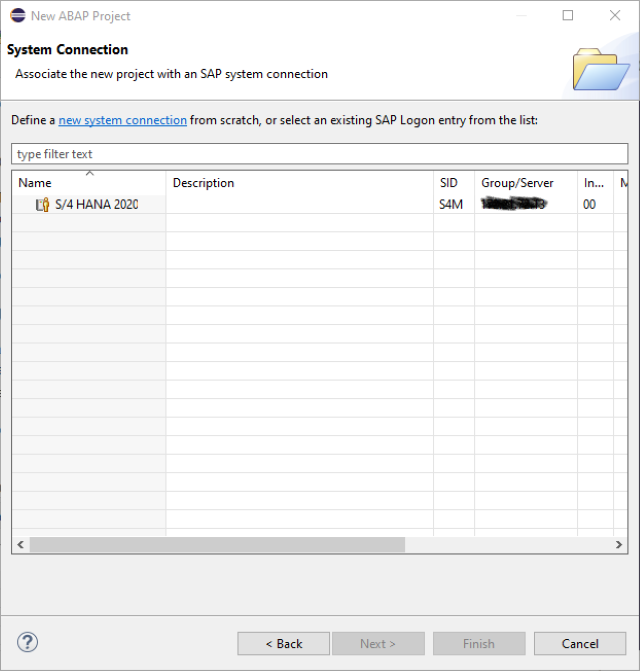Go to previous page with Back button
Screen dimensions: 640x671
284,644
